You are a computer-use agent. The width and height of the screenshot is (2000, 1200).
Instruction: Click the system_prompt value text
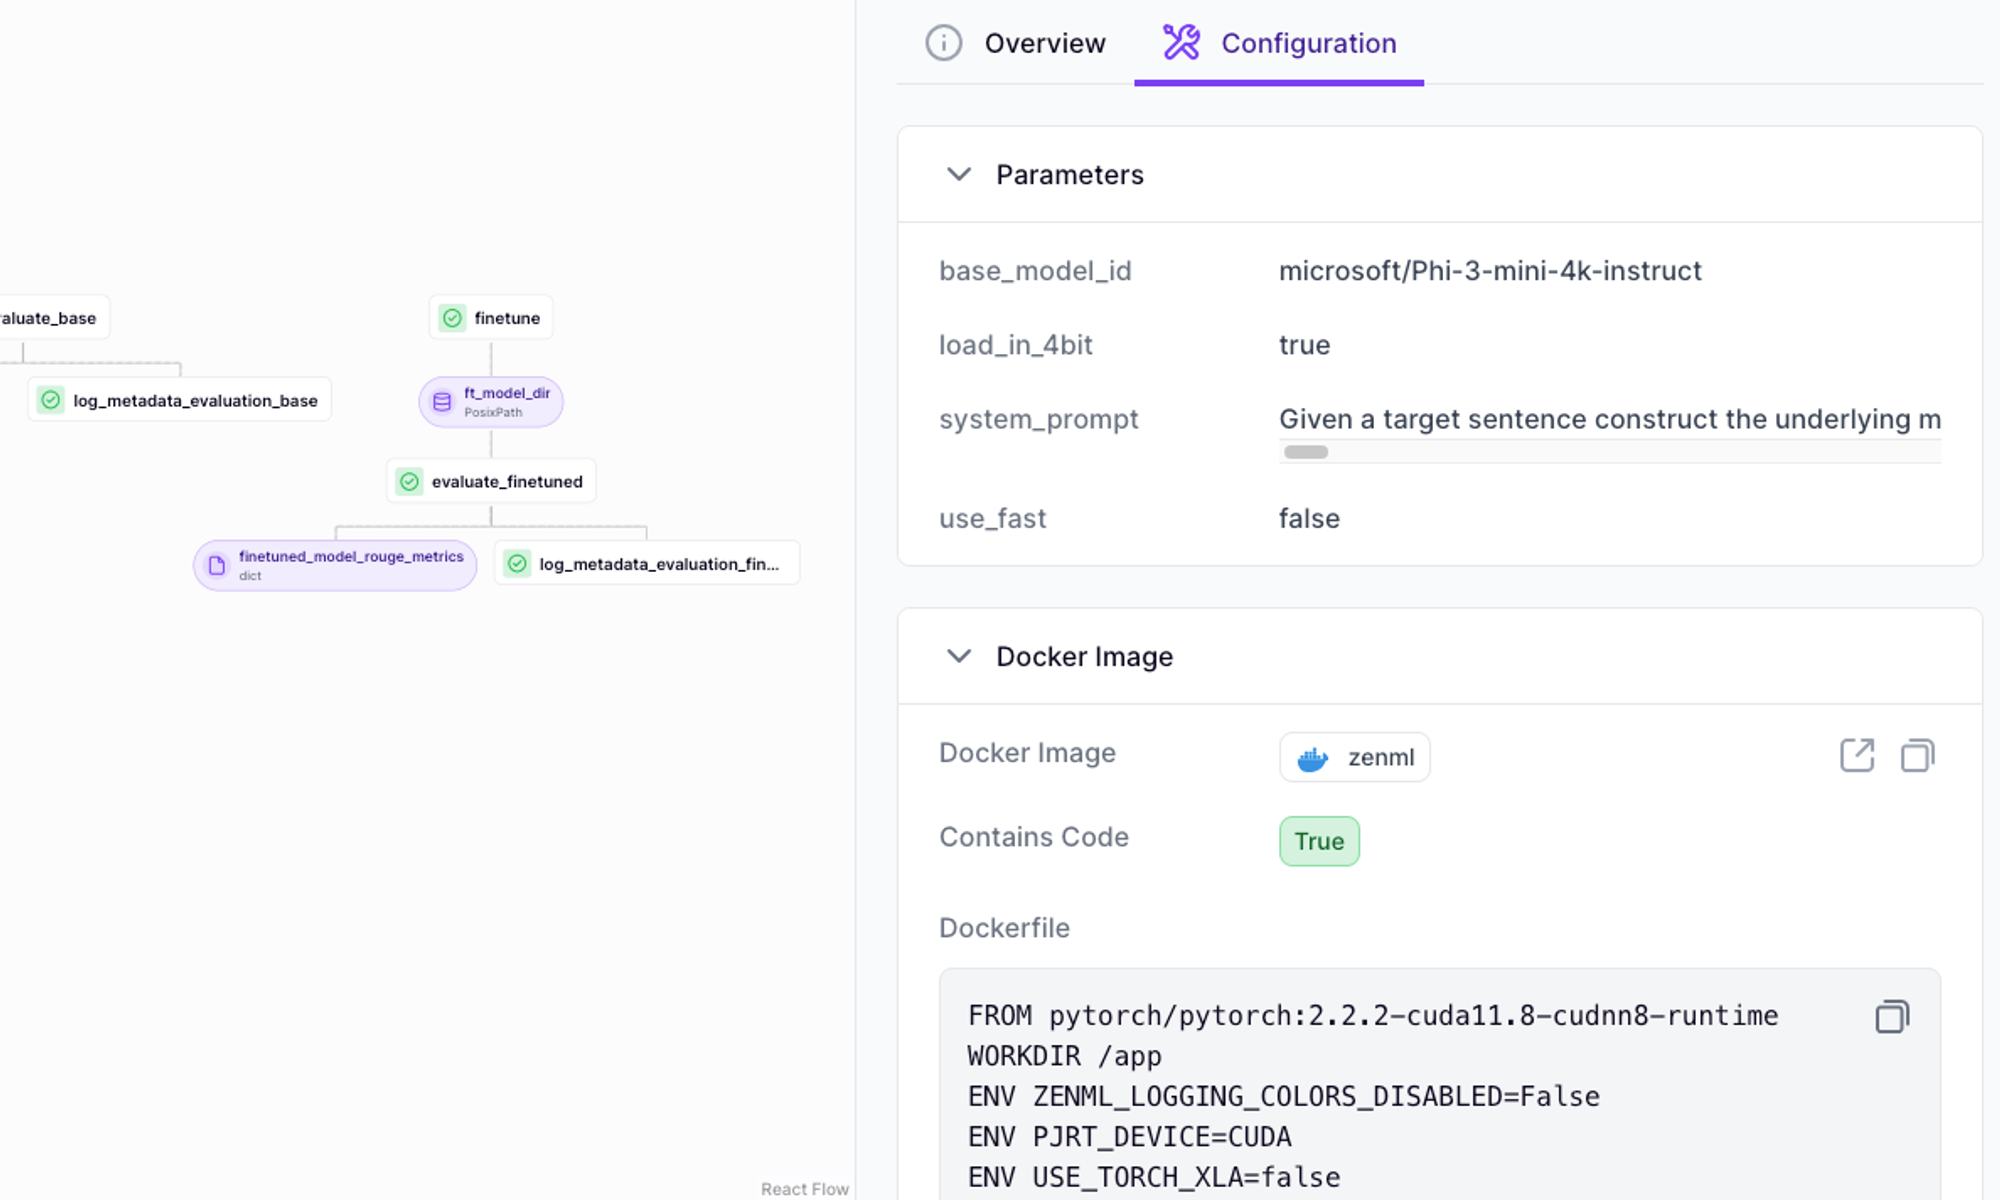pos(1610,420)
